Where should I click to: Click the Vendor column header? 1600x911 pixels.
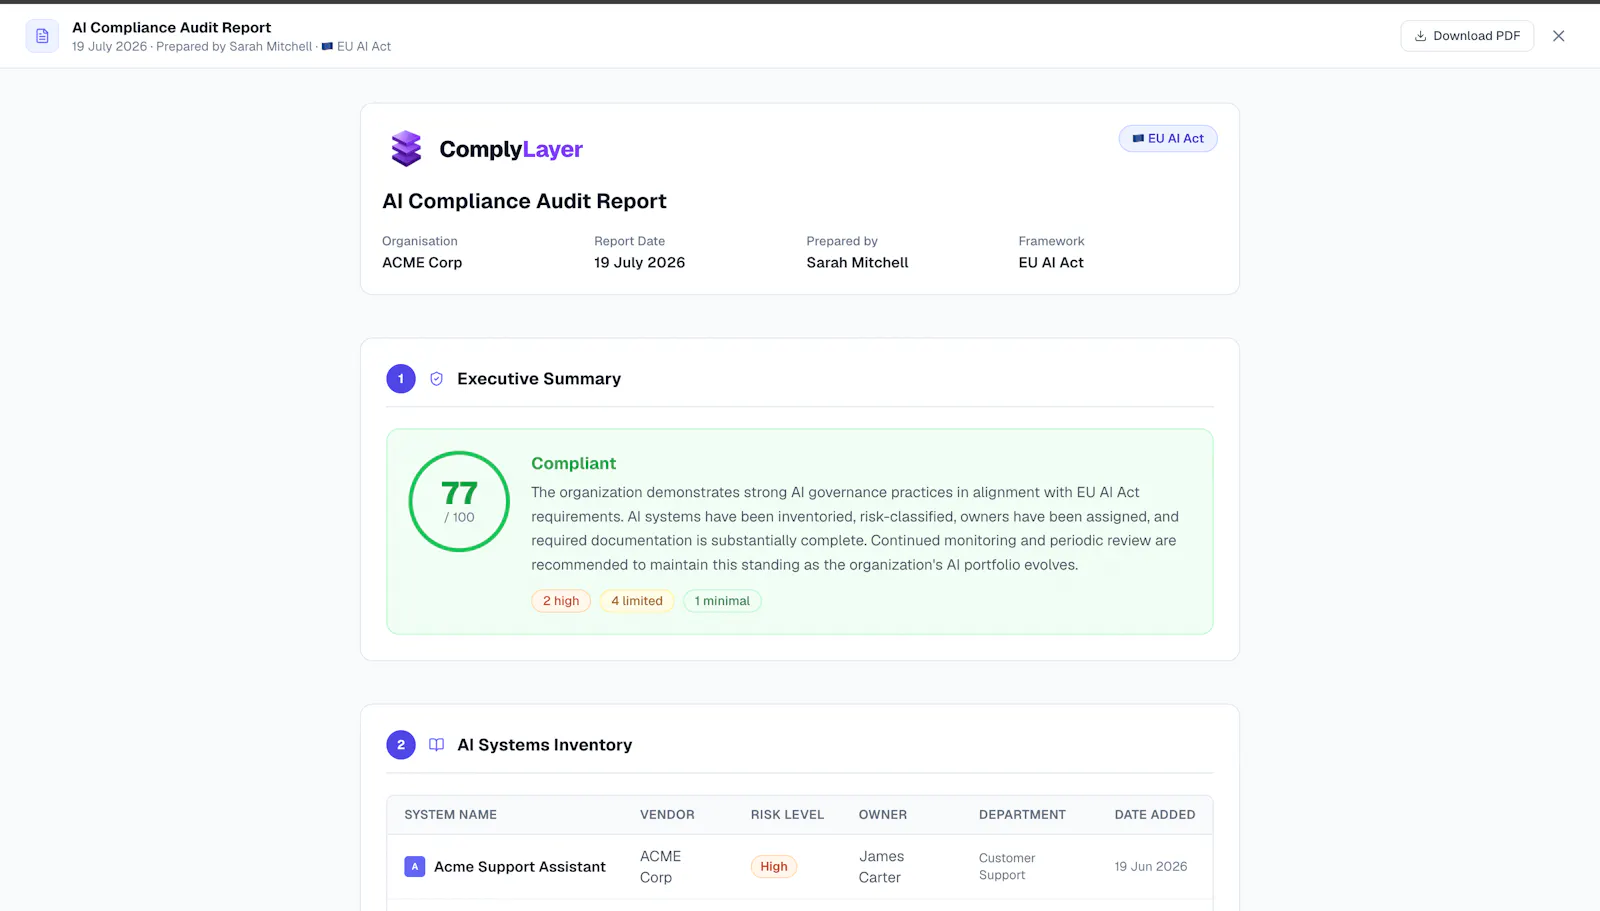(667, 815)
